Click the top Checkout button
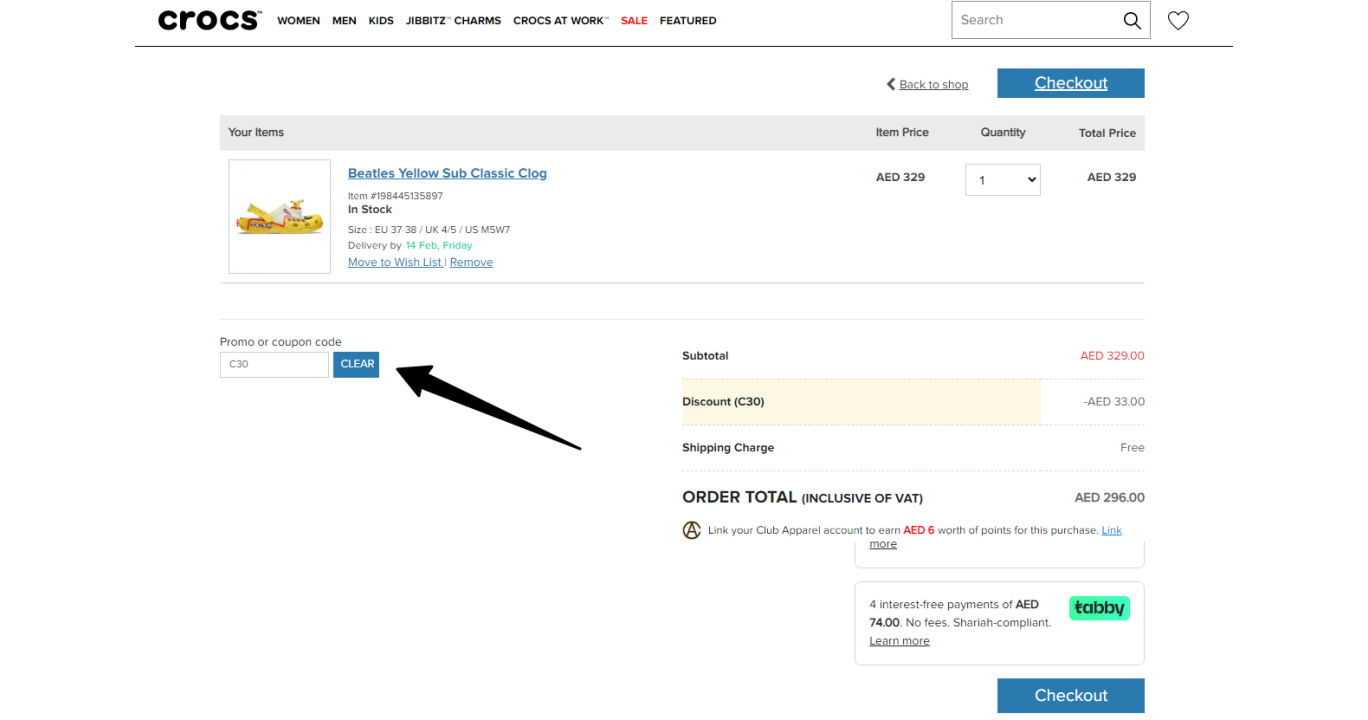 point(1071,83)
